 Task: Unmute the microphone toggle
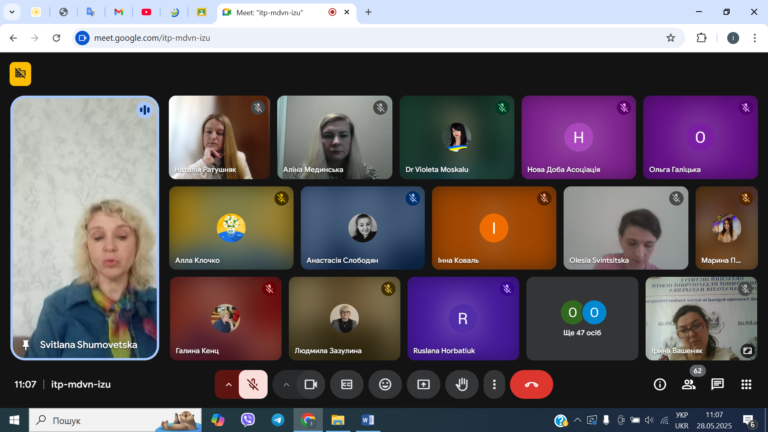click(253, 384)
